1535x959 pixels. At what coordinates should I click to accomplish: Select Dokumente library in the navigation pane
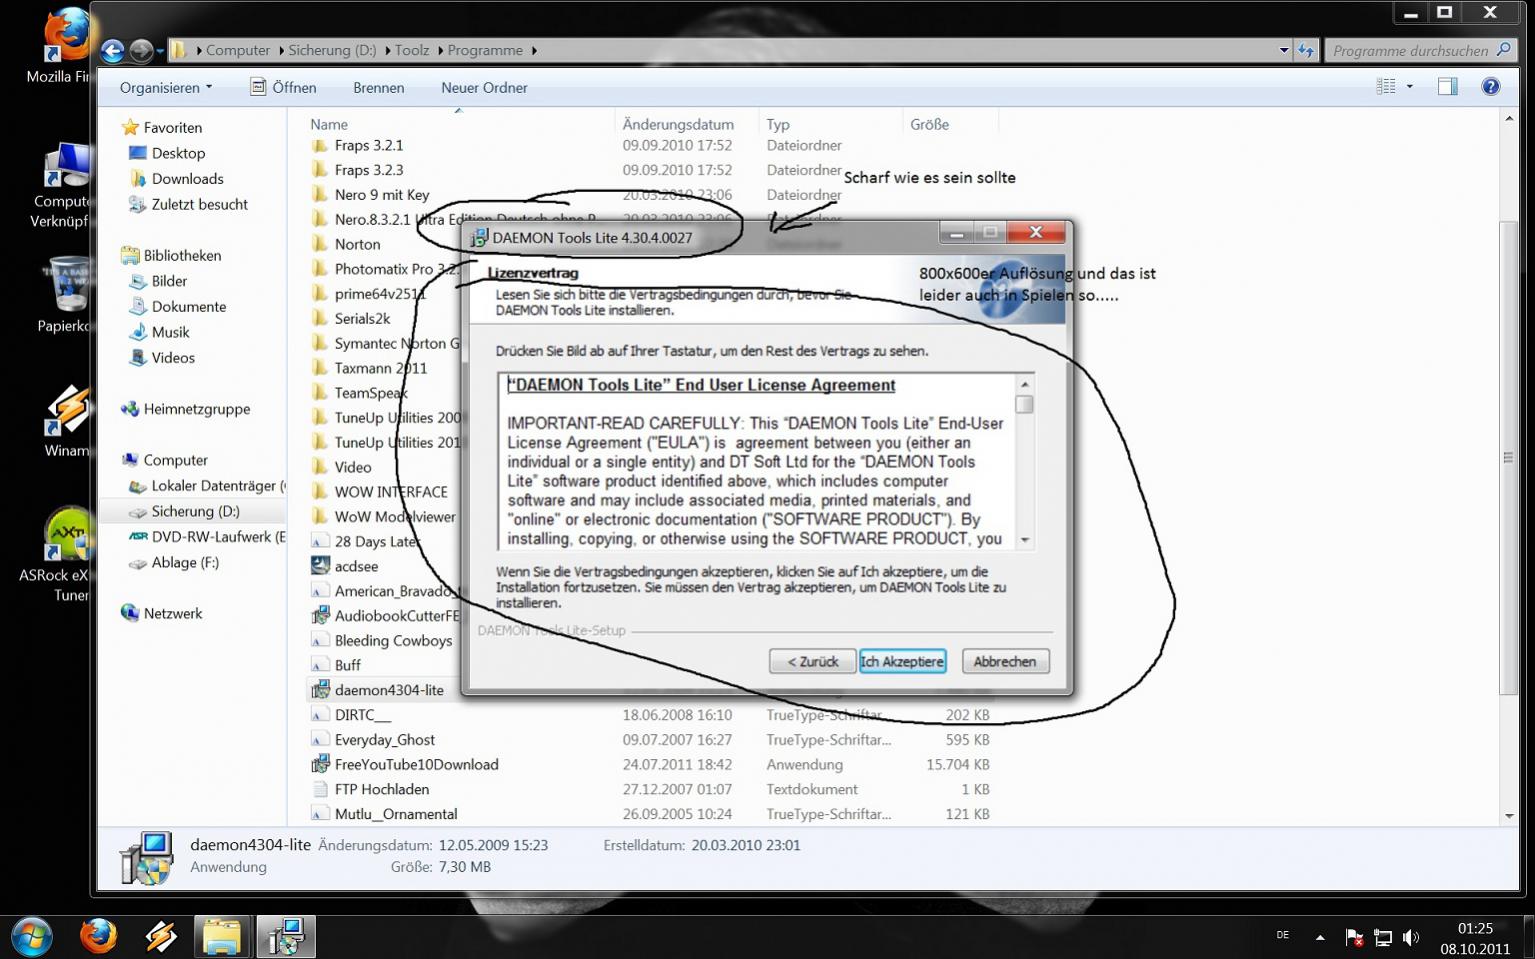(188, 307)
